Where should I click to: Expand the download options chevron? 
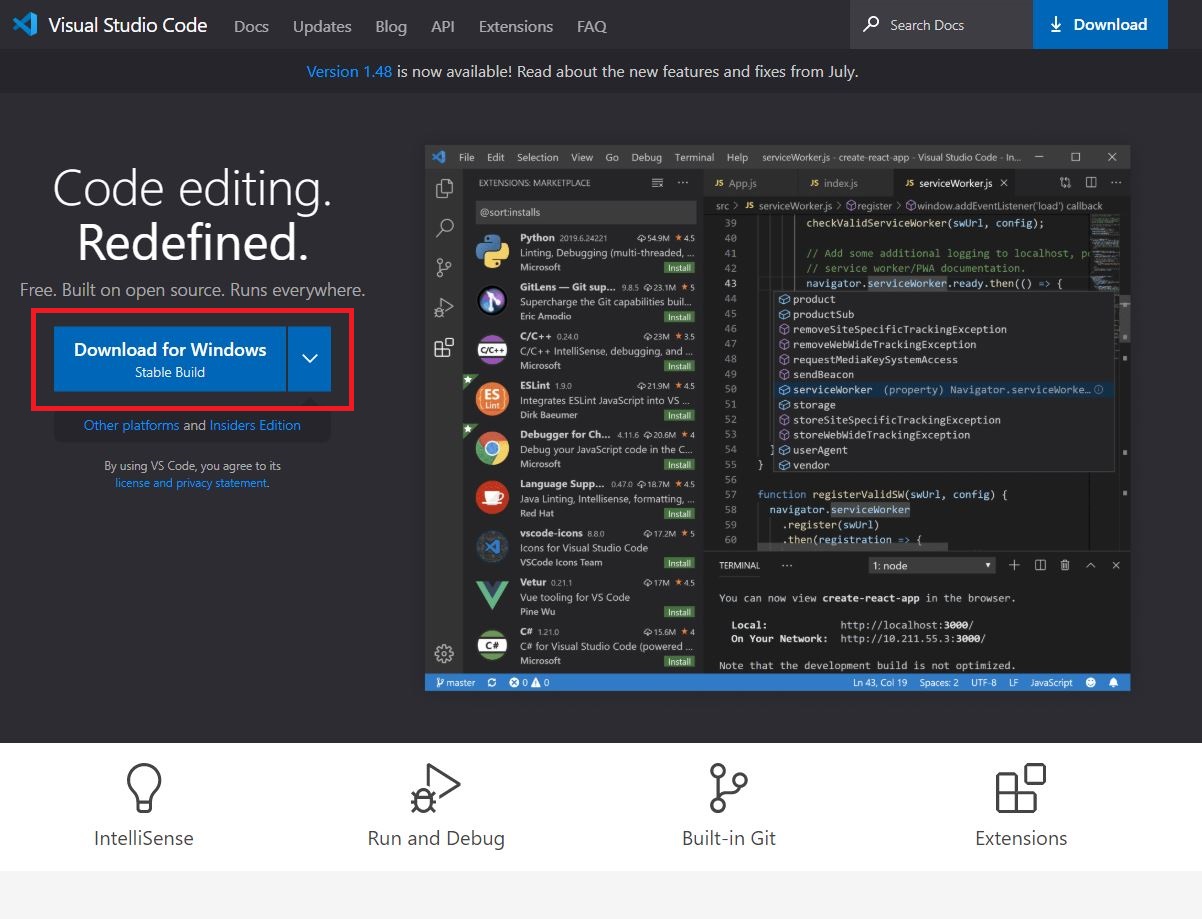click(x=309, y=359)
